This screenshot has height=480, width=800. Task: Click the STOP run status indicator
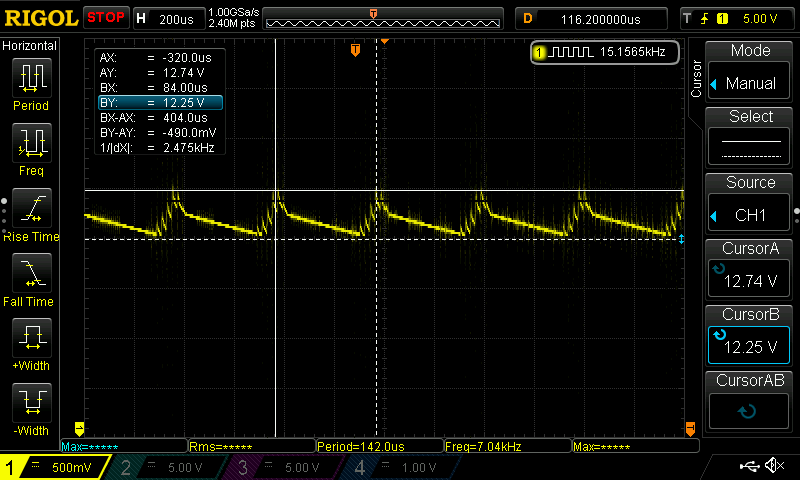(106, 18)
